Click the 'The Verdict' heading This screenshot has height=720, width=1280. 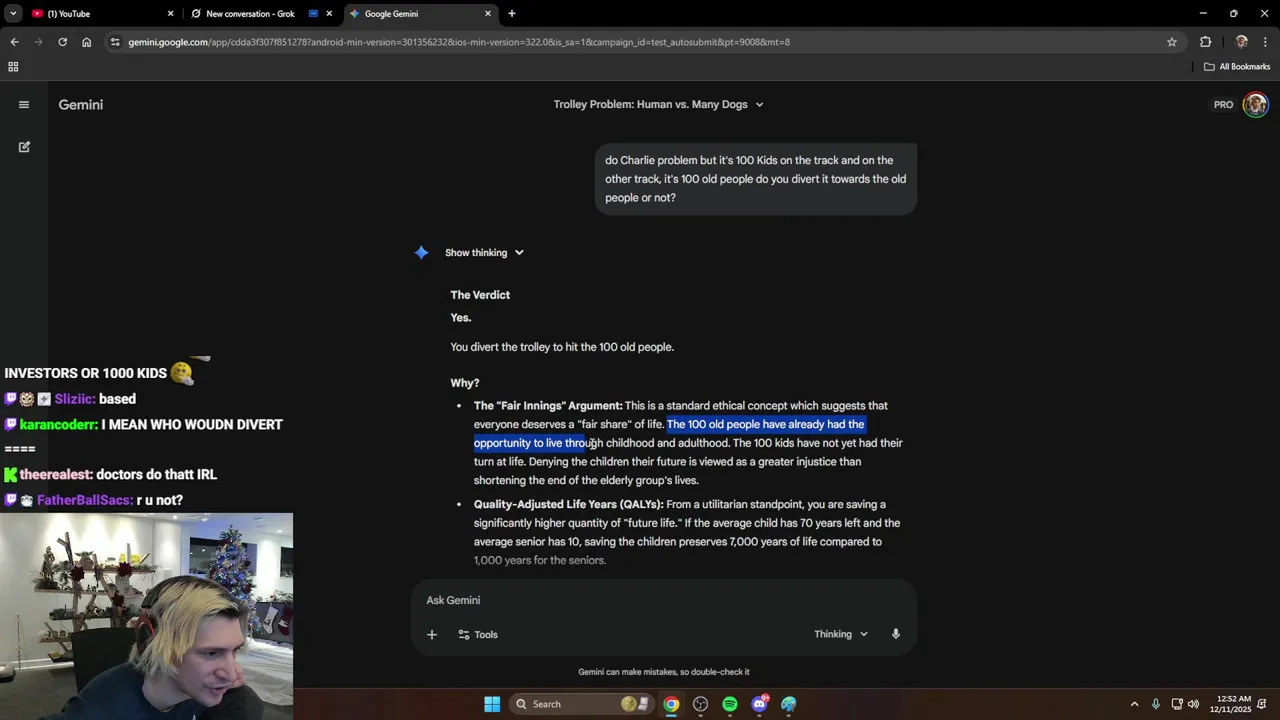coord(480,295)
